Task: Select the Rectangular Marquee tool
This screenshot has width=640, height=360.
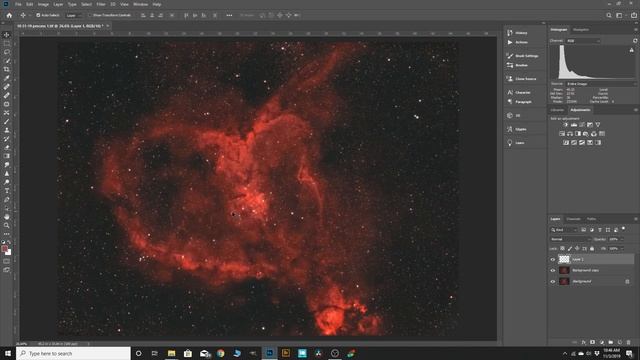Action: pos(7,43)
